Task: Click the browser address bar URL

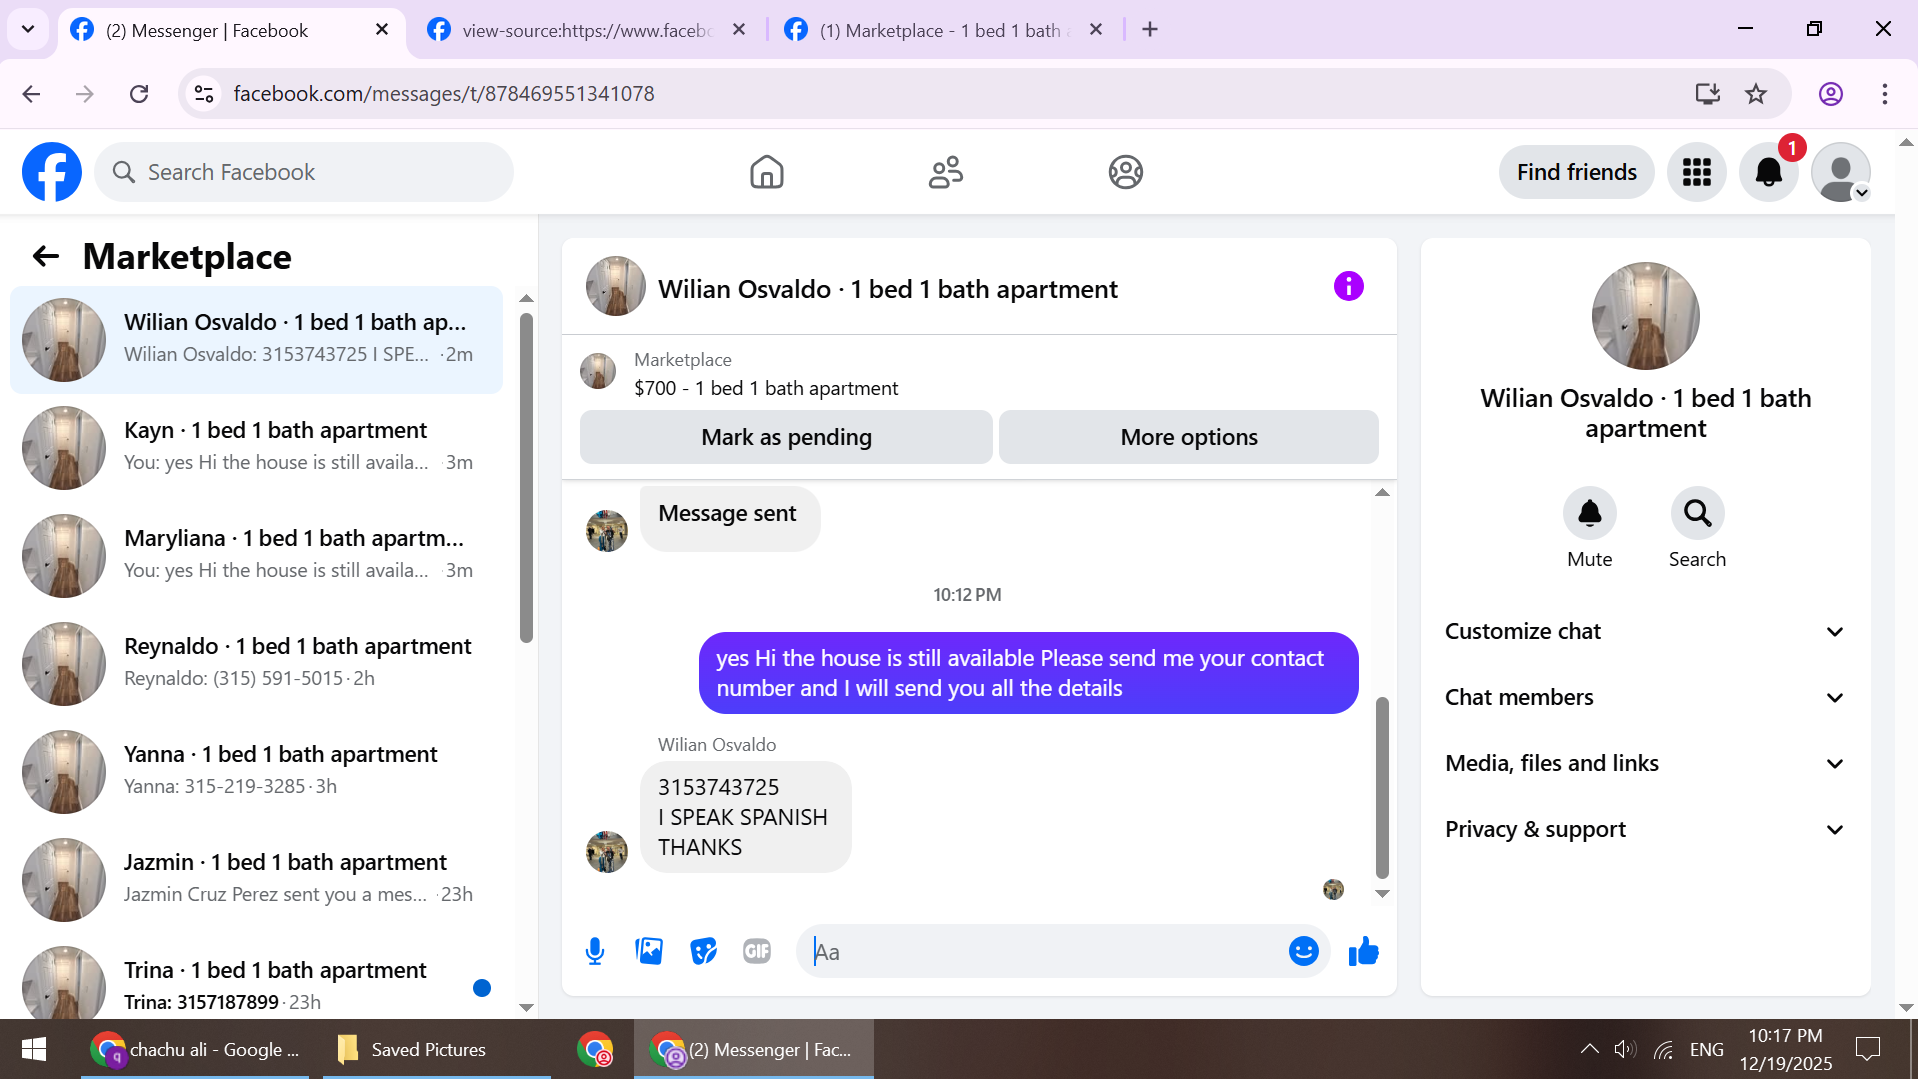Action: 444,94
